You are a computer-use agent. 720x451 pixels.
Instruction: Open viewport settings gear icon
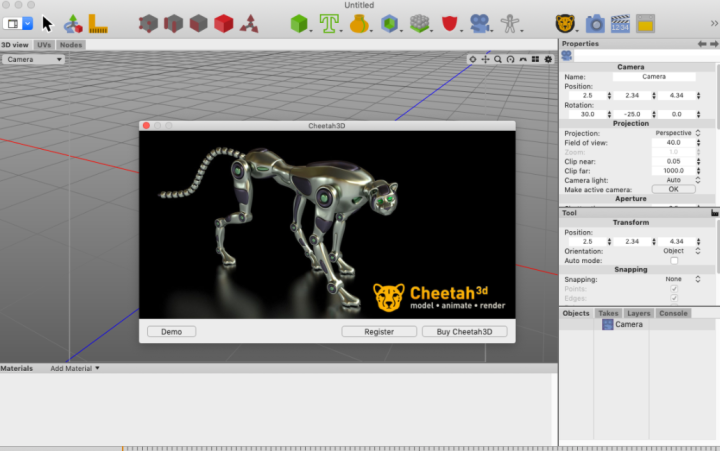click(x=548, y=59)
